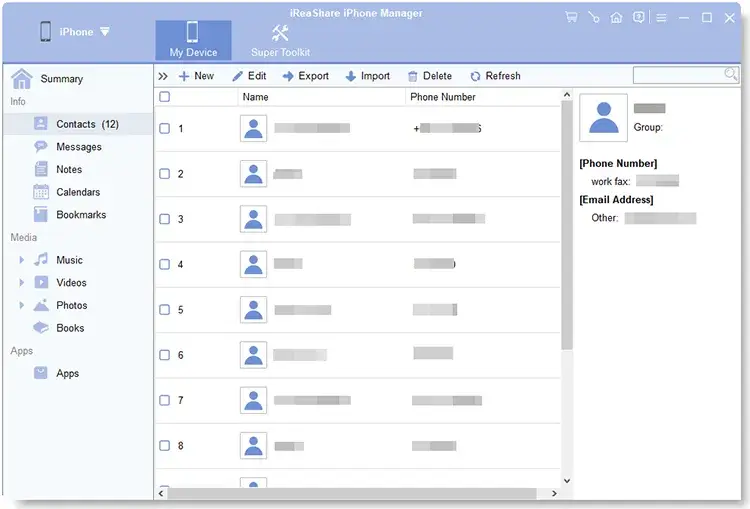Expand the Music tree item
The width and height of the screenshot is (750, 509).
(21, 260)
